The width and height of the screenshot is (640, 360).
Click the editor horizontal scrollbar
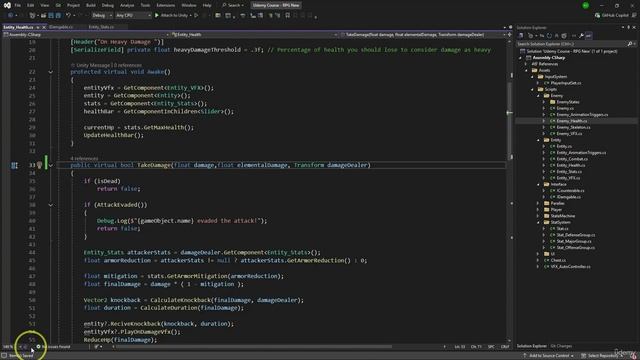253,347
